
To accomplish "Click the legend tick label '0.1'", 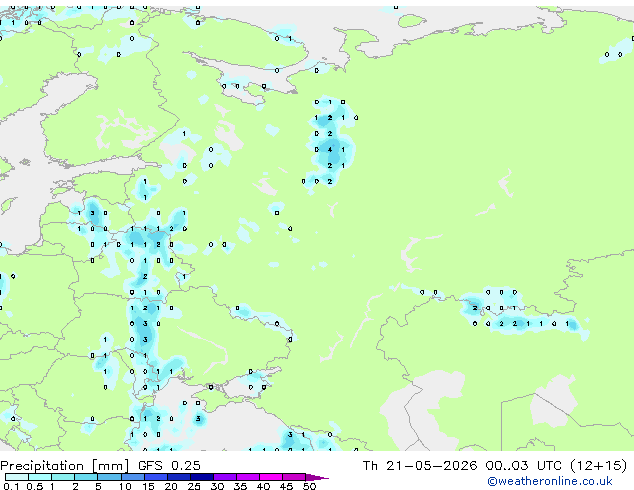I will 11,486.
